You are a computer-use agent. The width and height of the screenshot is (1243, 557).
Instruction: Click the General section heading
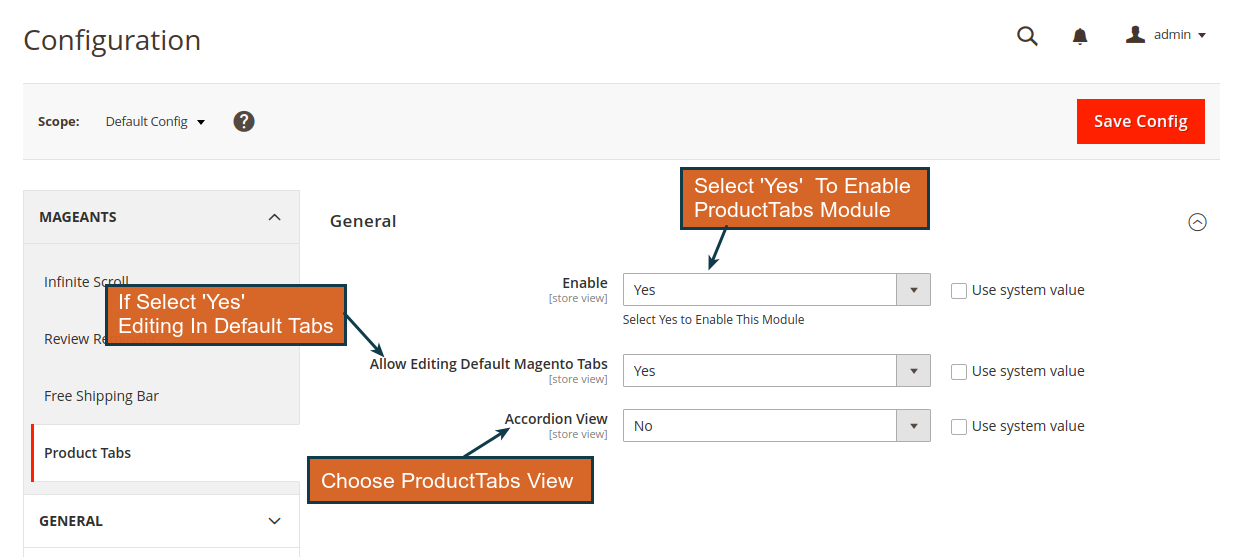[x=363, y=221]
